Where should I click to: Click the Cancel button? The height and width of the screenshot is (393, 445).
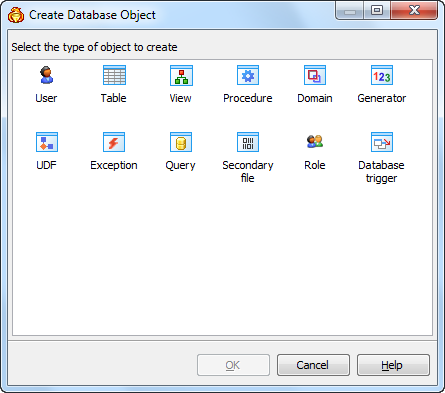tap(313, 365)
